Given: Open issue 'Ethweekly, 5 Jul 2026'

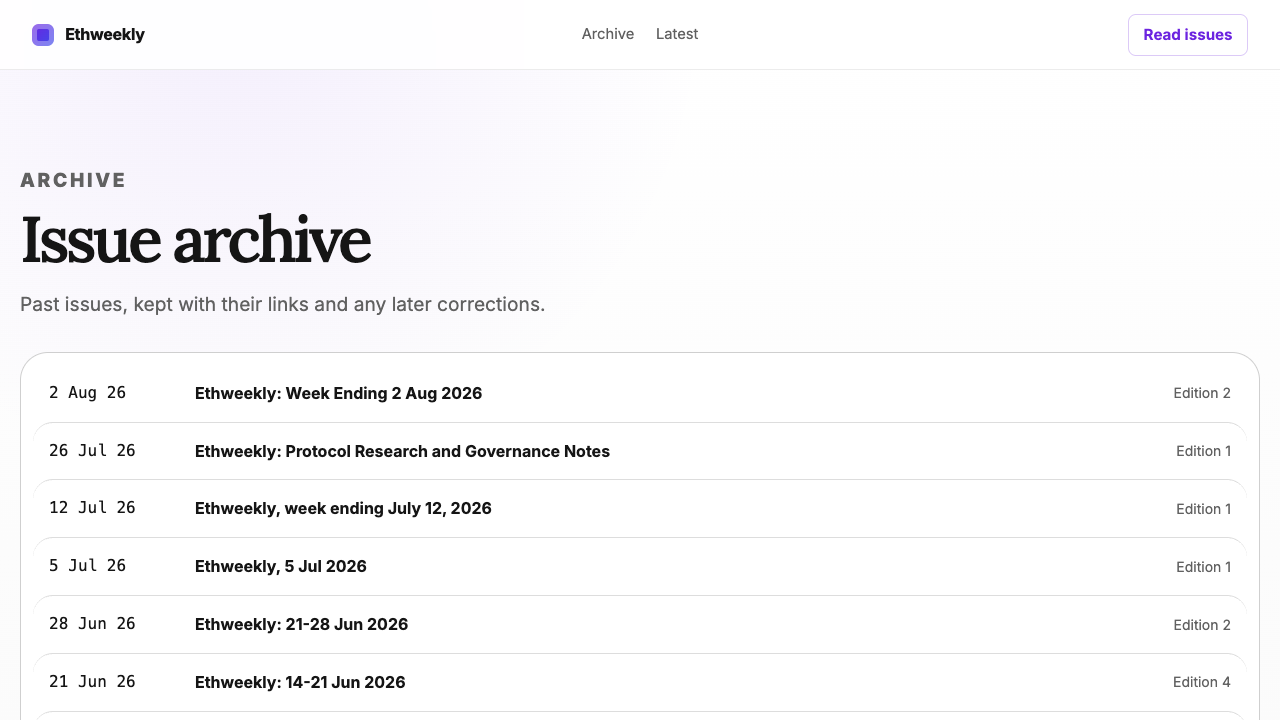Looking at the screenshot, I should pos(281,567).
